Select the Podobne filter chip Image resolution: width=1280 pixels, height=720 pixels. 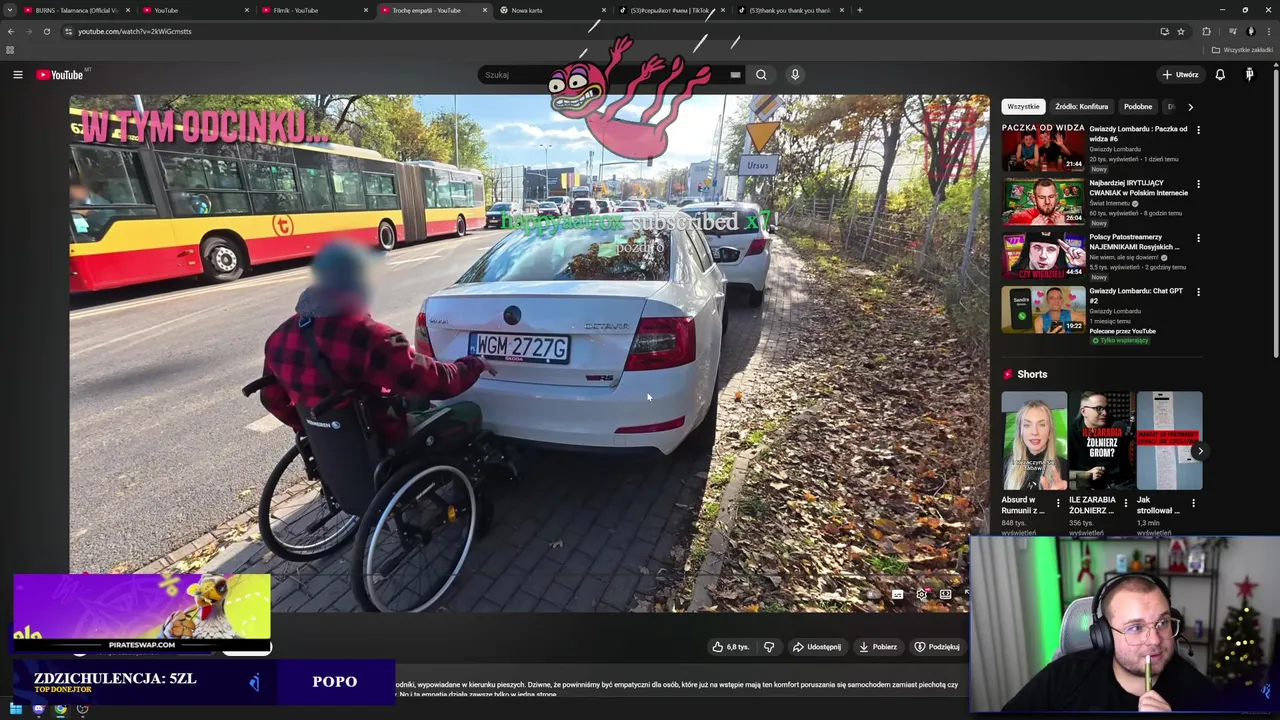point(1138,106)
